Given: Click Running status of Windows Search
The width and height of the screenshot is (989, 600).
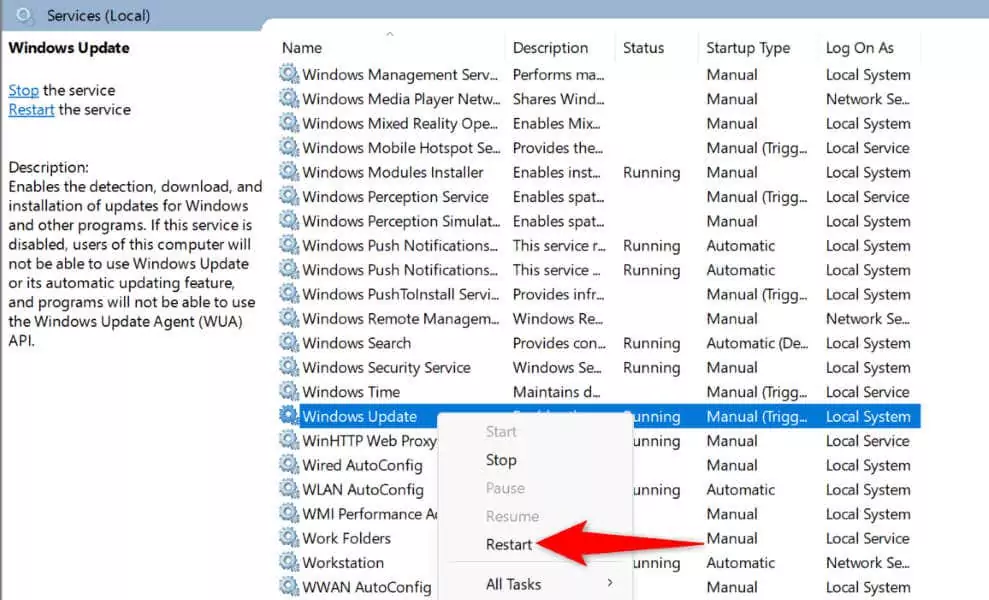Looking at the screenshot, I should [x=652, y=343].
